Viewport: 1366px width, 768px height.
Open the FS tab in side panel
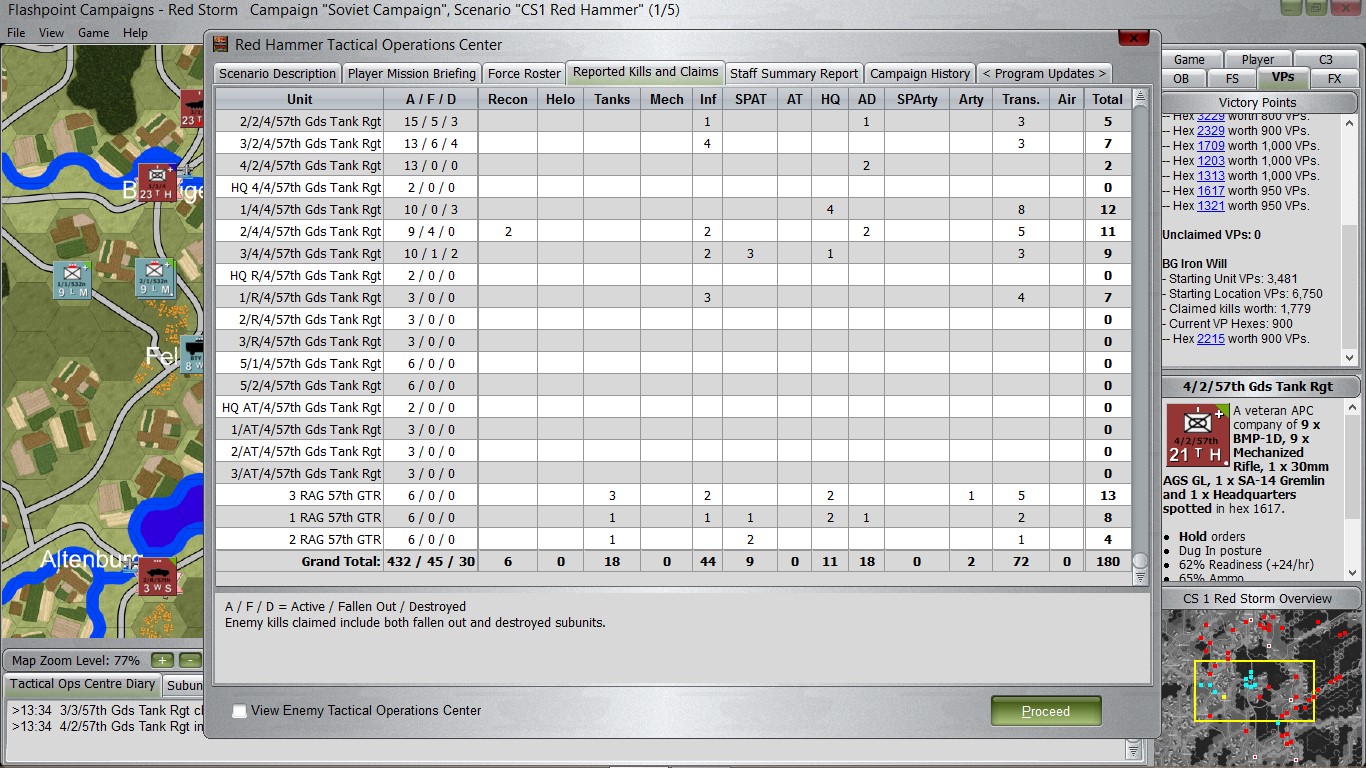click(x=1231, y=79)
